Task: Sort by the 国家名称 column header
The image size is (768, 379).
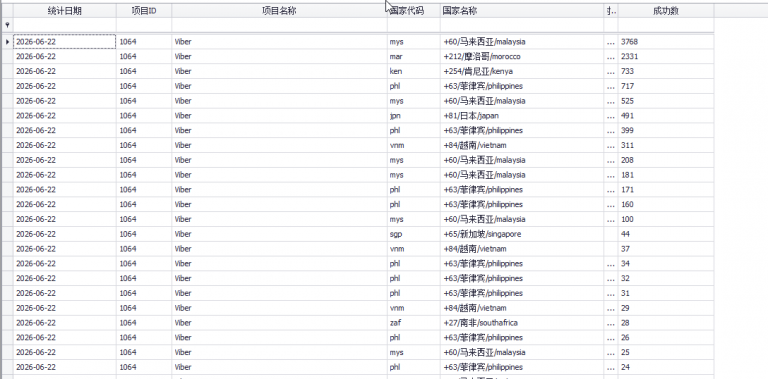Action: tap(522, 11)
